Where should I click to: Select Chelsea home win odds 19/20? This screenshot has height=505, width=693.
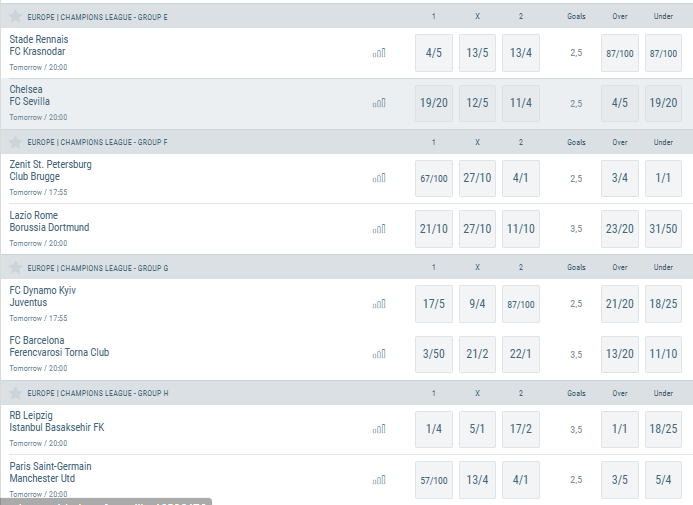click(434, 103)
